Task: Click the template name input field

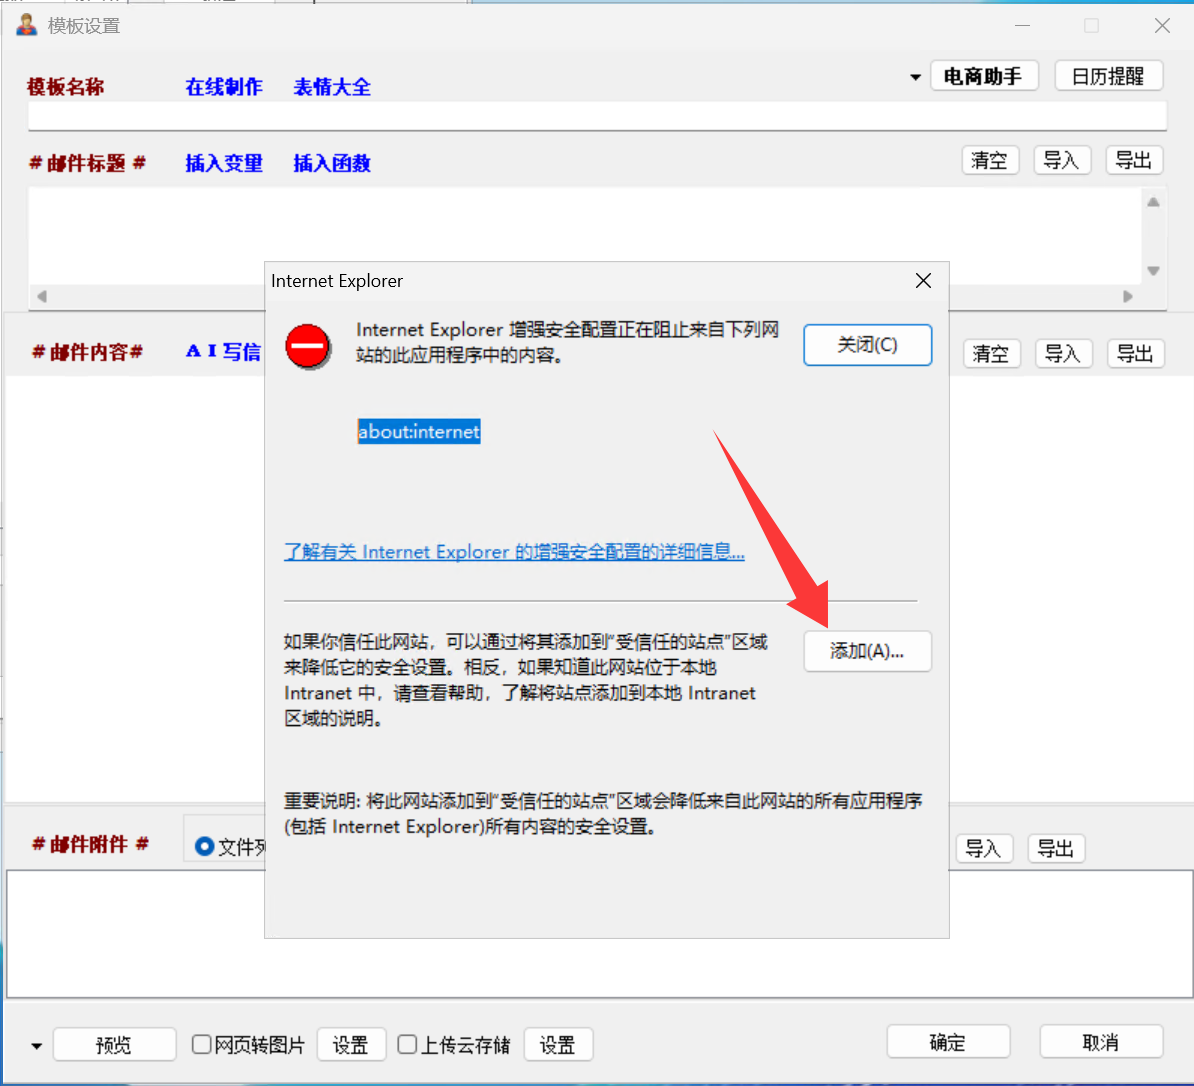Action: (597, 116)
